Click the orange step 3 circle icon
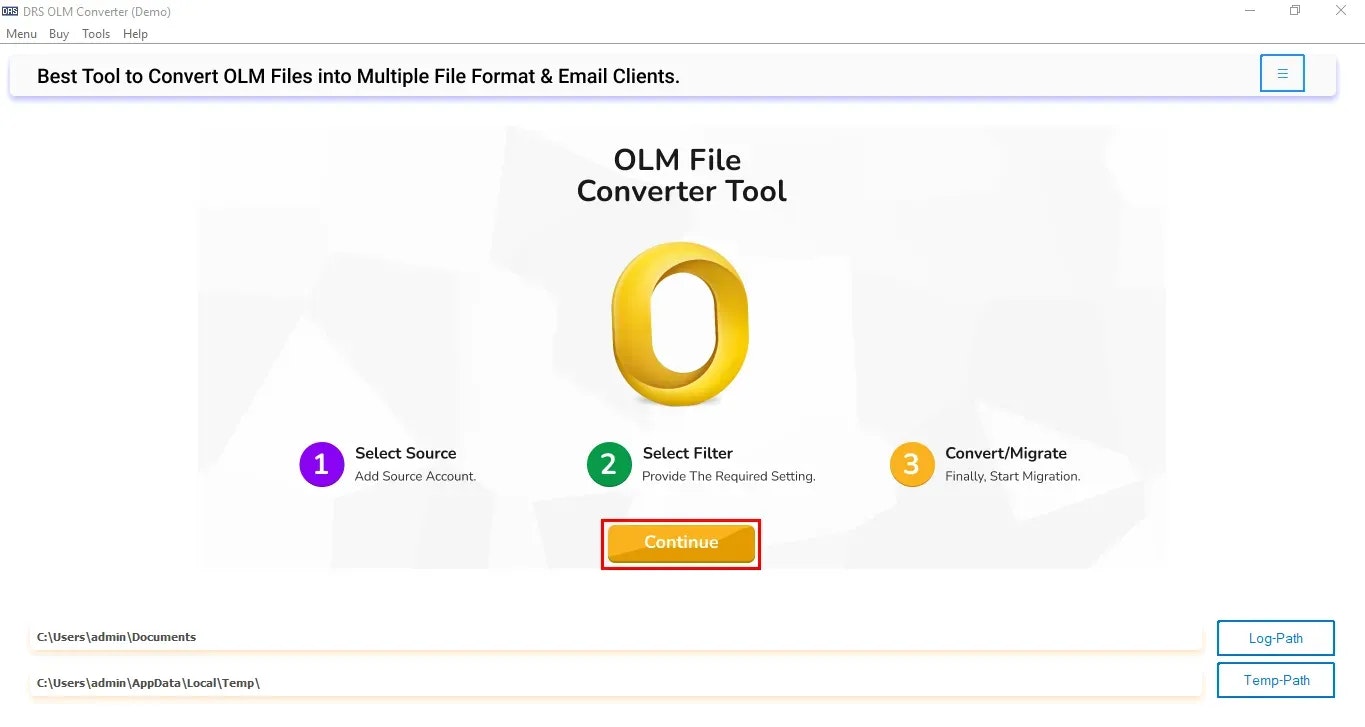 tap(912, 465)
